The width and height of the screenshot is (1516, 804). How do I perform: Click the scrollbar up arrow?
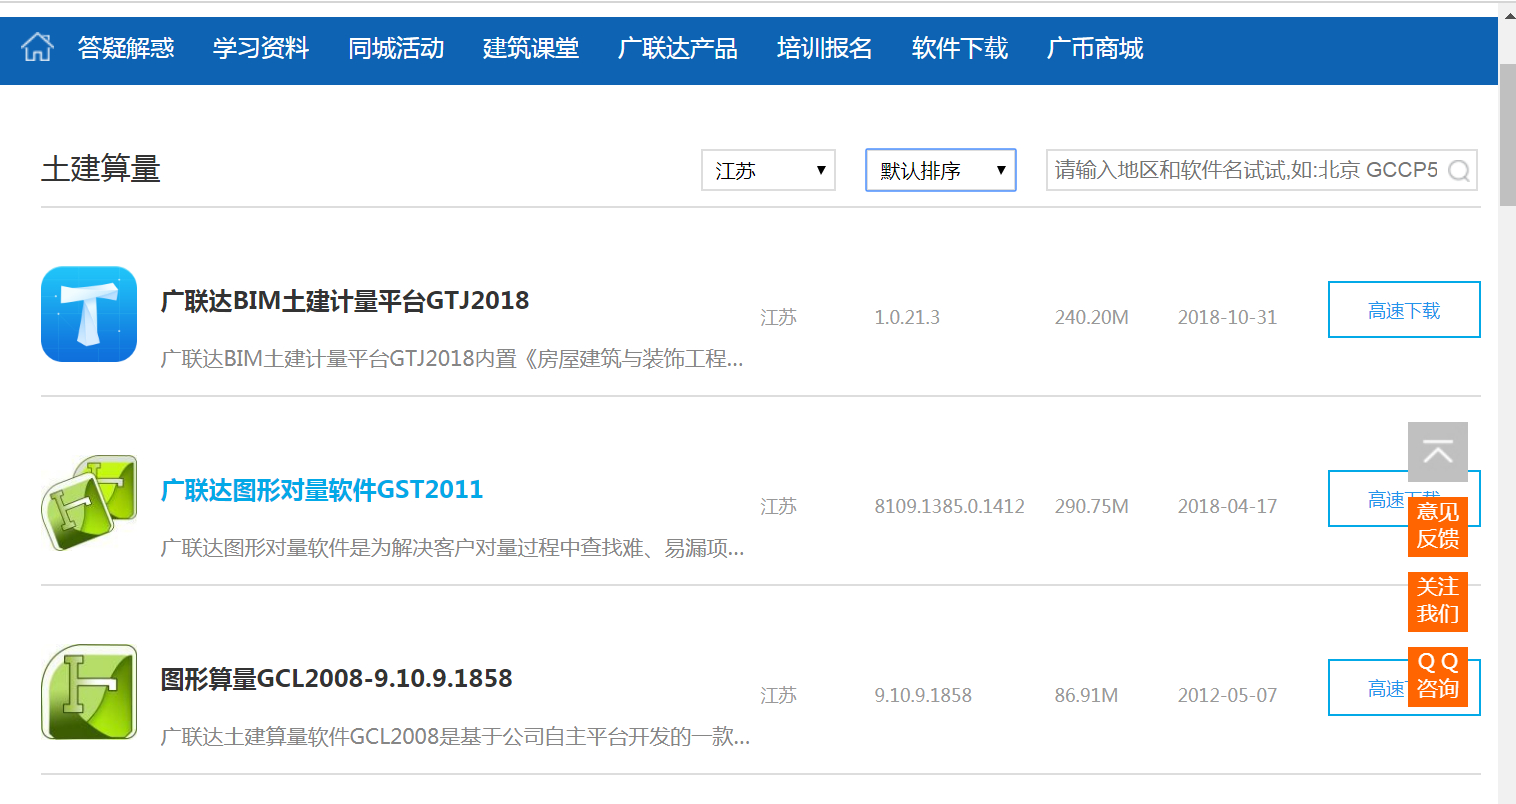coord(1507,14)
